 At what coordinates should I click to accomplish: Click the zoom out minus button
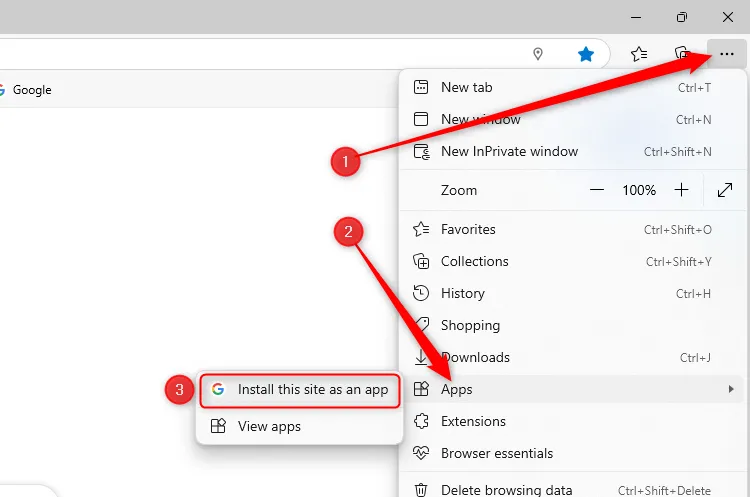tap(597, 190)
